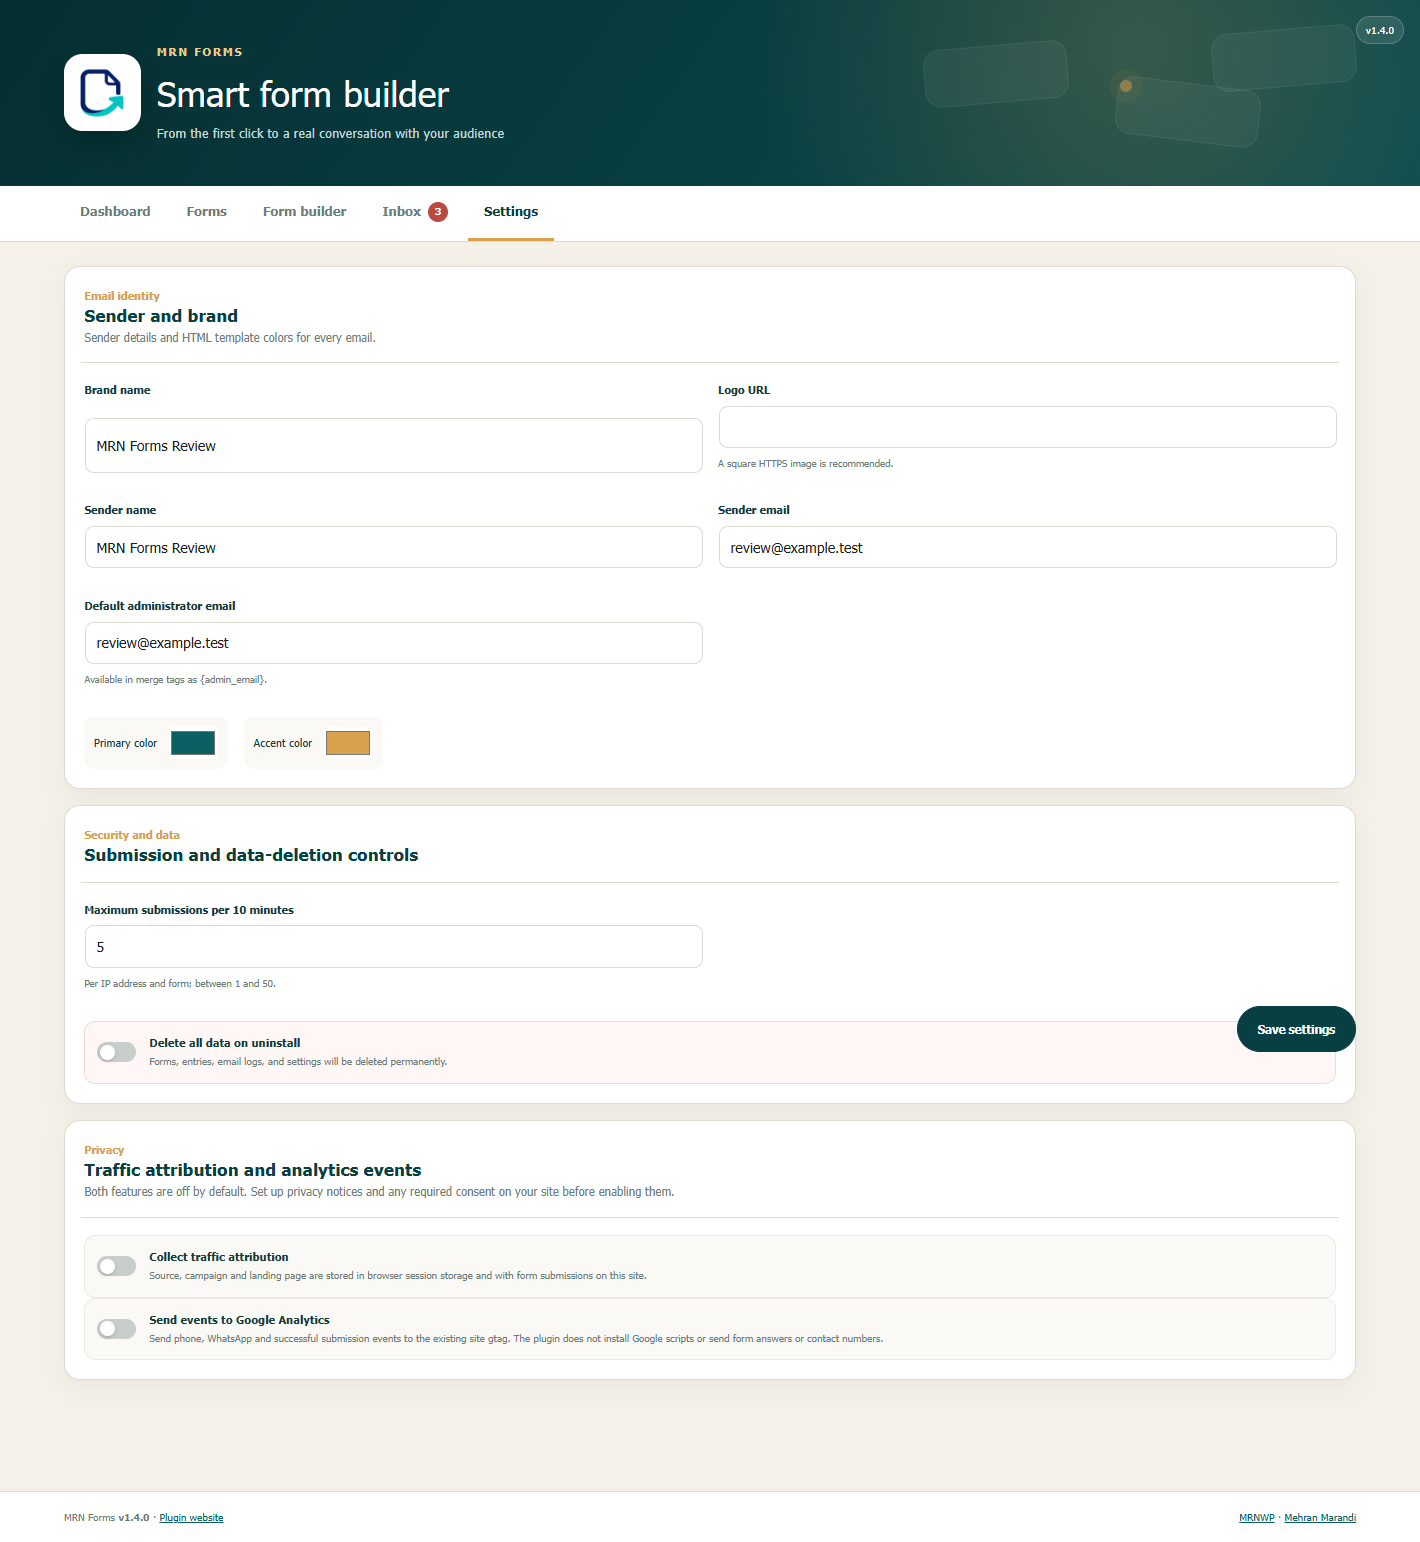
Task: Click into the Logo URL field
Action: 1028,427
